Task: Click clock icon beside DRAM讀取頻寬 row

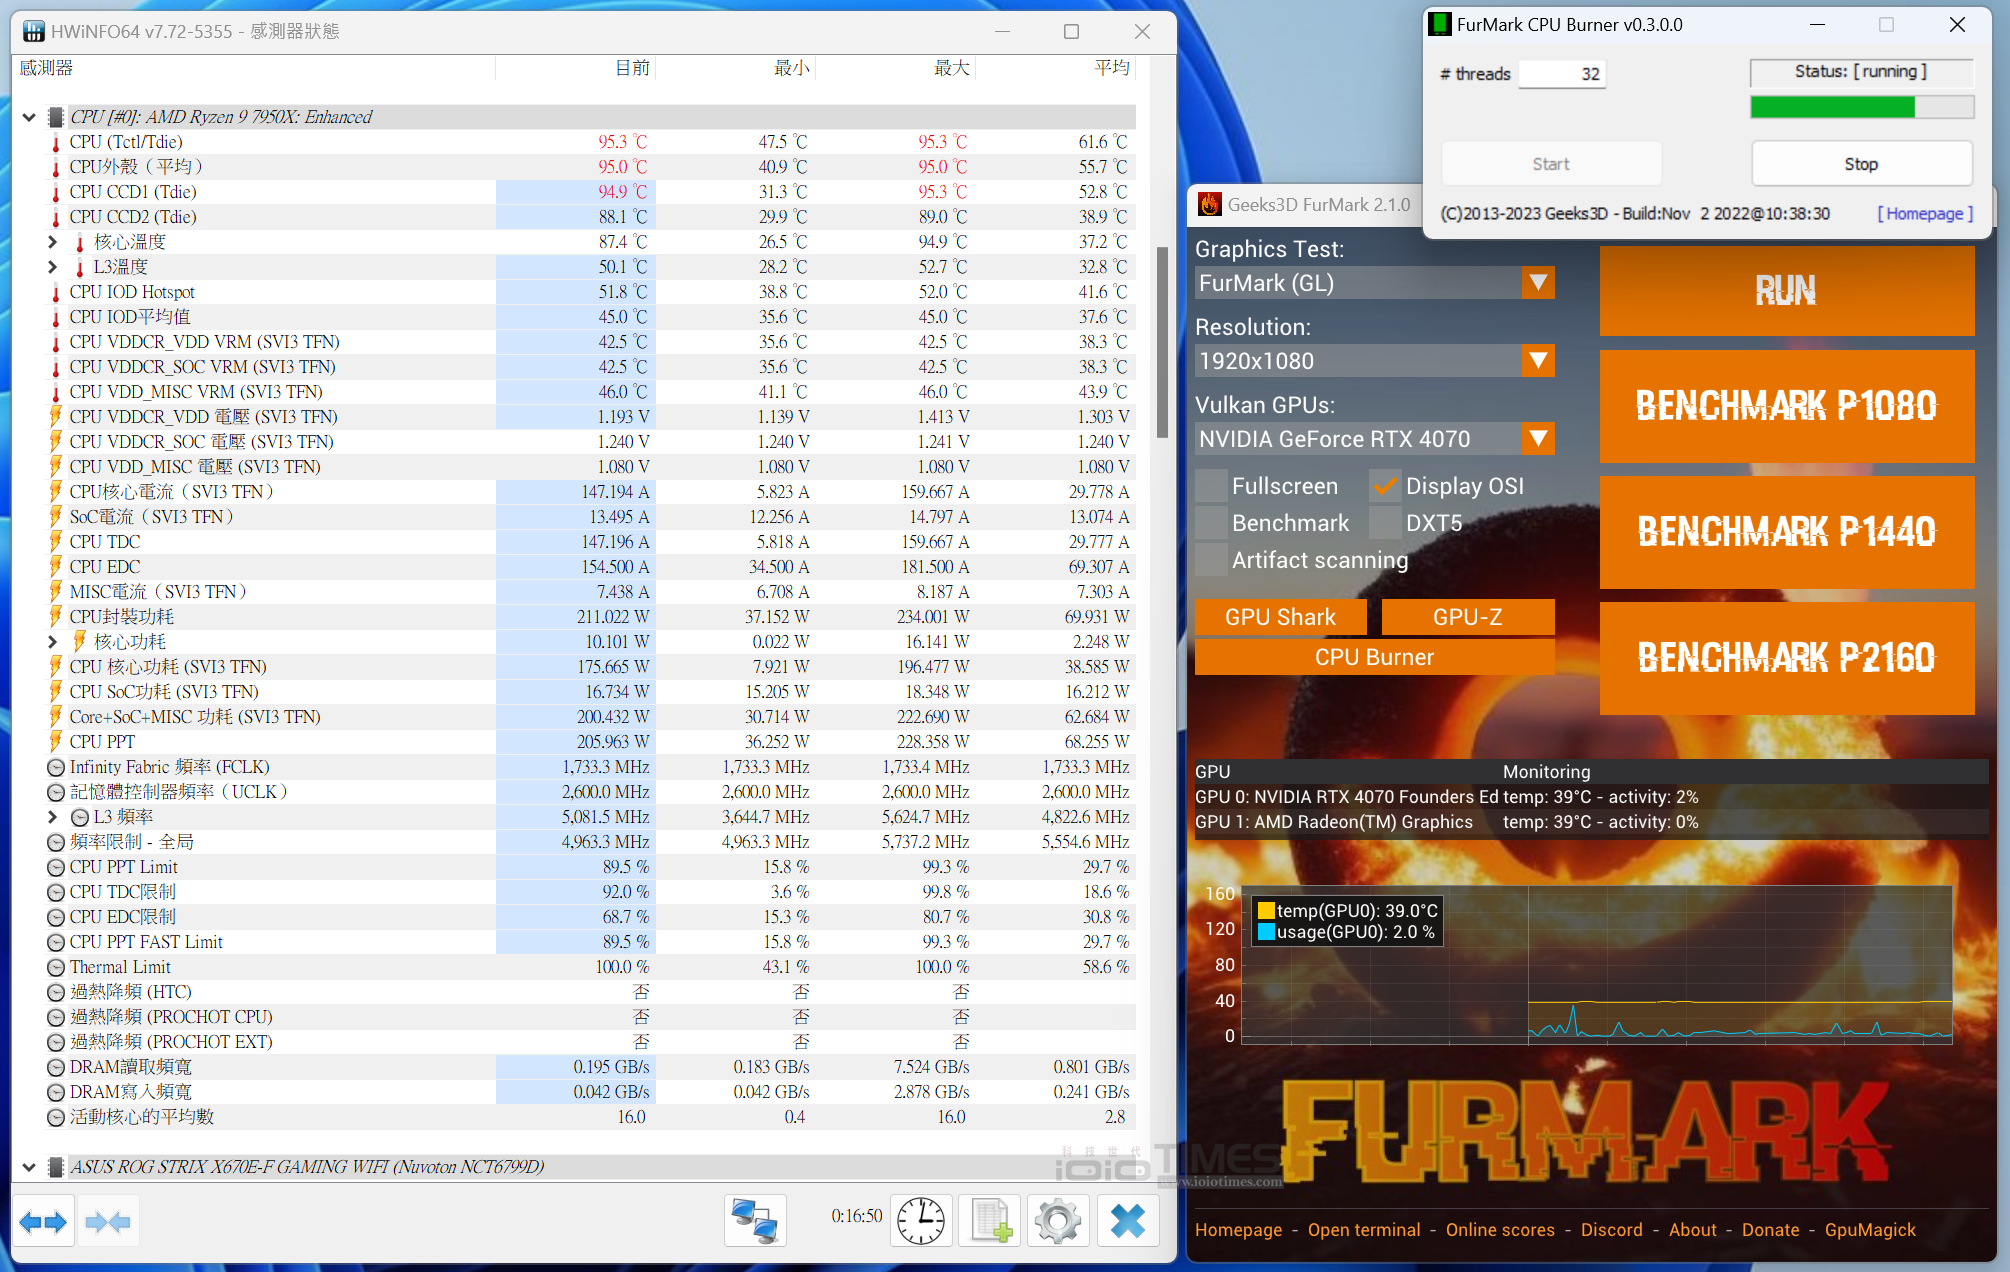Action: click(x=56, y=1067)
